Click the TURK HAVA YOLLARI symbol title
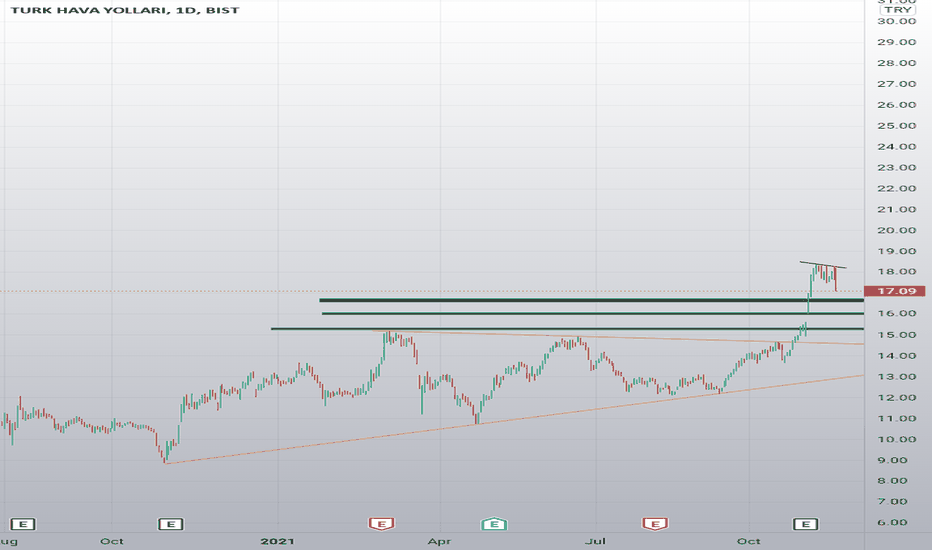 point(89,10)
